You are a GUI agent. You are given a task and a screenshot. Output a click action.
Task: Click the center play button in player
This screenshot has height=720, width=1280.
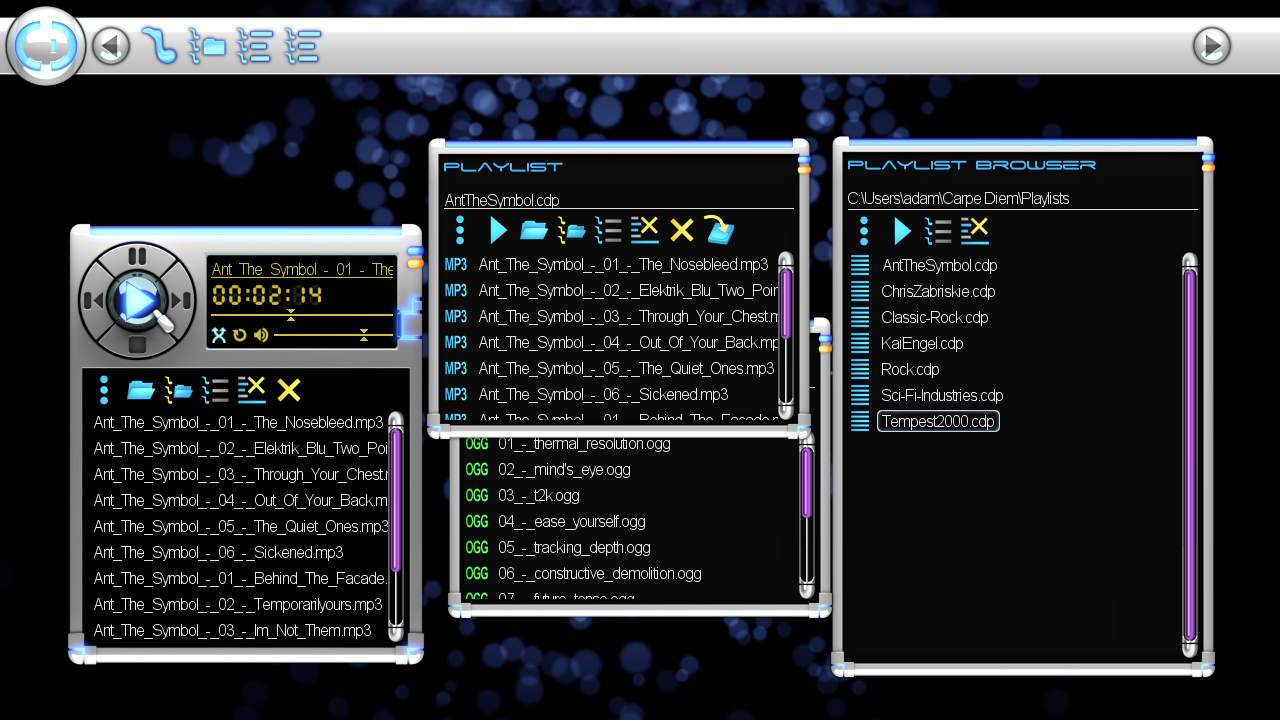[137, 300]
